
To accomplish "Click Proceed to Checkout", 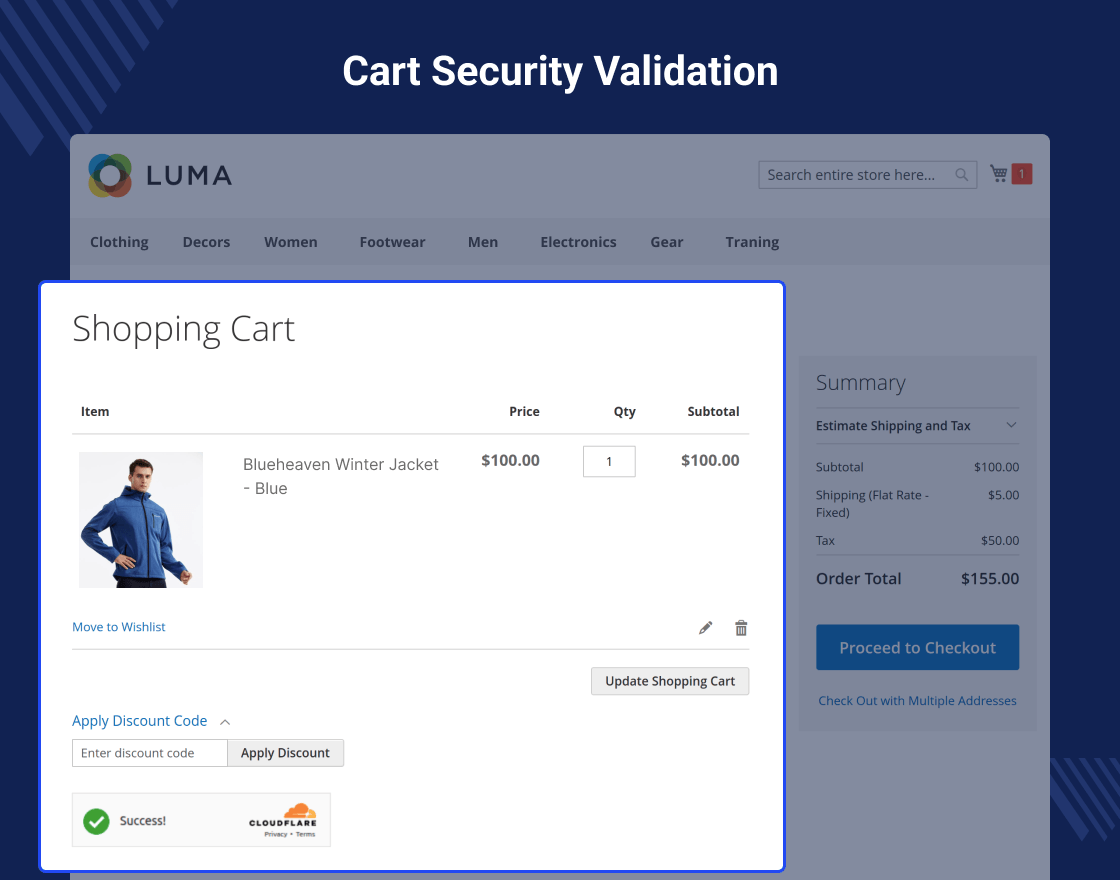I will tap(917, 647).
